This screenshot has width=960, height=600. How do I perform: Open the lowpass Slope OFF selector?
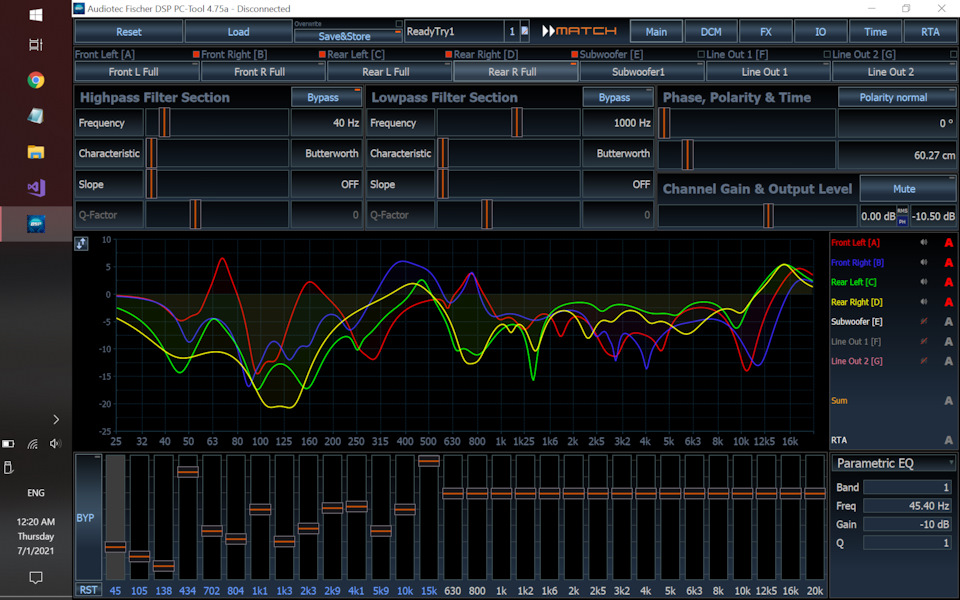point(616,185)
